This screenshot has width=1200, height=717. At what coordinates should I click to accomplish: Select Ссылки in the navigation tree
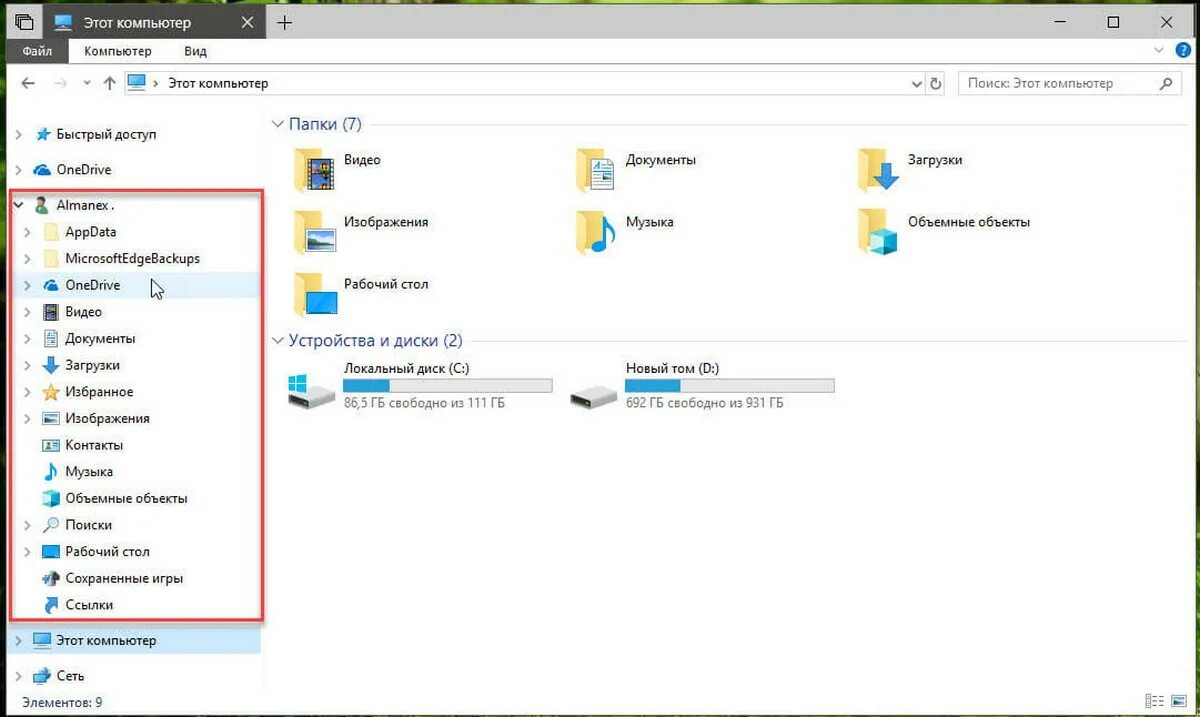point(89,605)
